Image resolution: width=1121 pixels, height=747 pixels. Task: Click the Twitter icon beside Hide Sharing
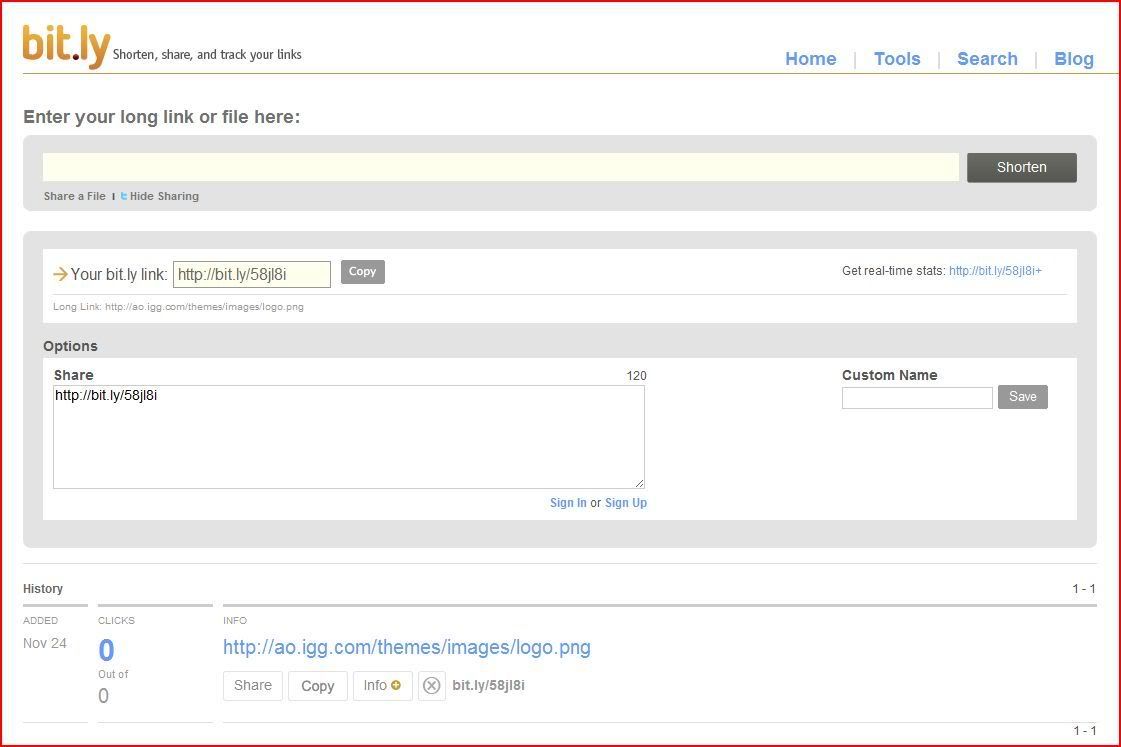pos(124,196)
